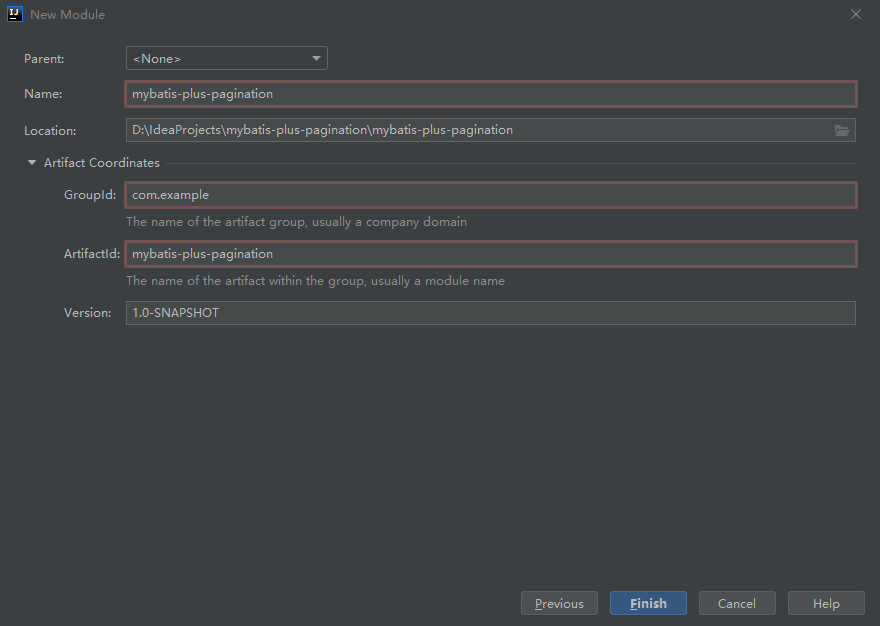Open the Parent <None> dropdown
The width and height of the screenshot is (880, 626).
point(227,58)
